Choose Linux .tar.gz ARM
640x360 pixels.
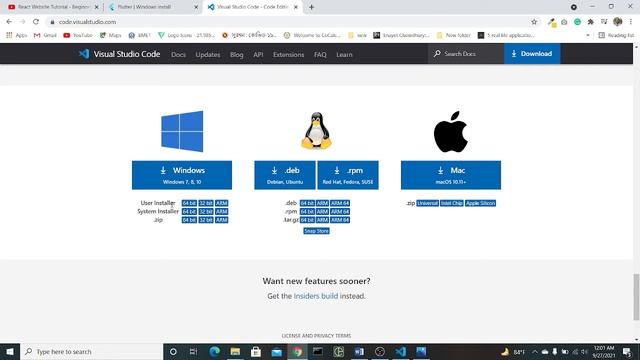pyautogui.click(x=322, y=220)
